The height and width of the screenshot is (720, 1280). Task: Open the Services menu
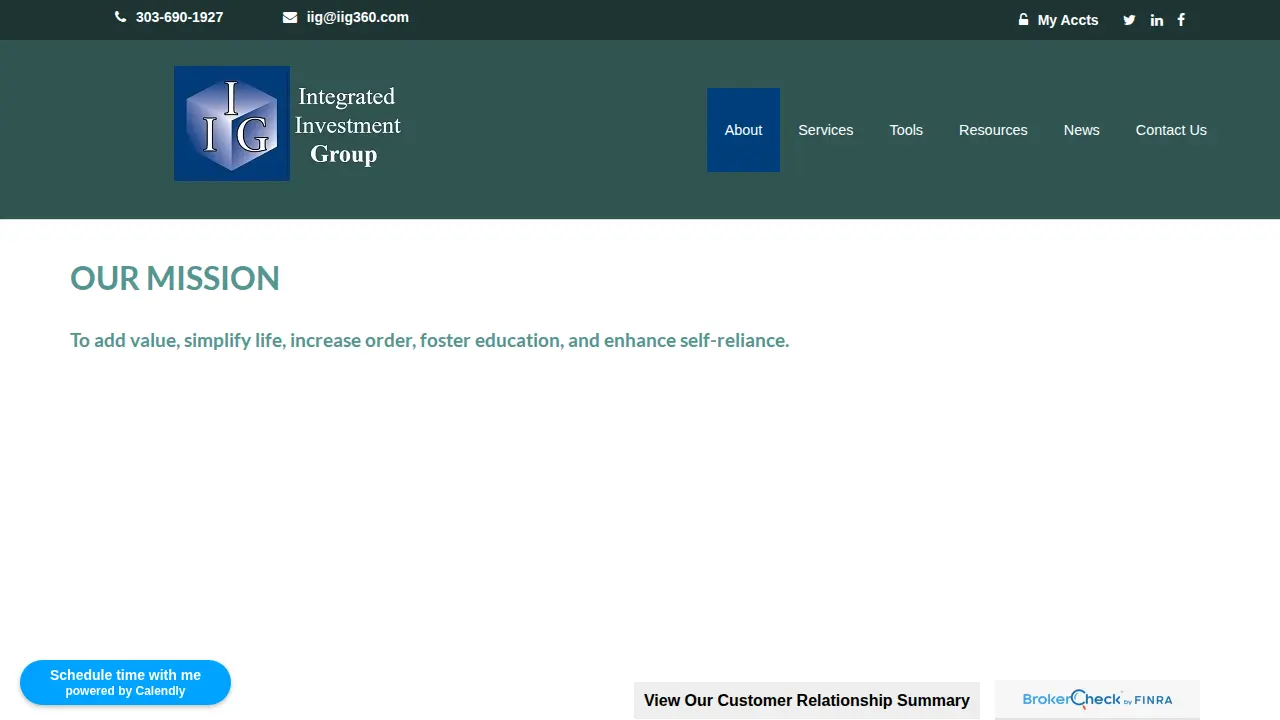pyautogui.click(x=826, y=130)
